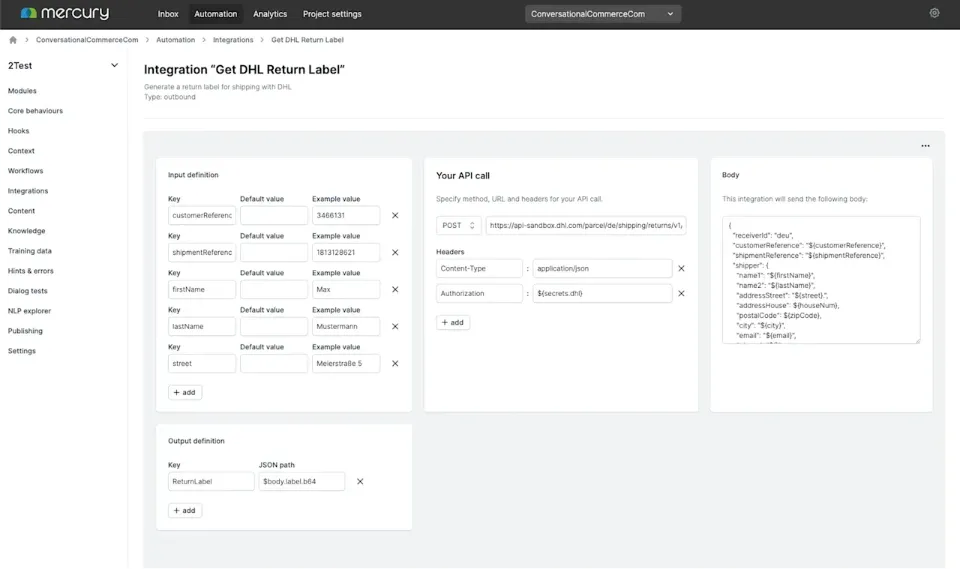Delete the Authorization header

[x=681, y=293]
